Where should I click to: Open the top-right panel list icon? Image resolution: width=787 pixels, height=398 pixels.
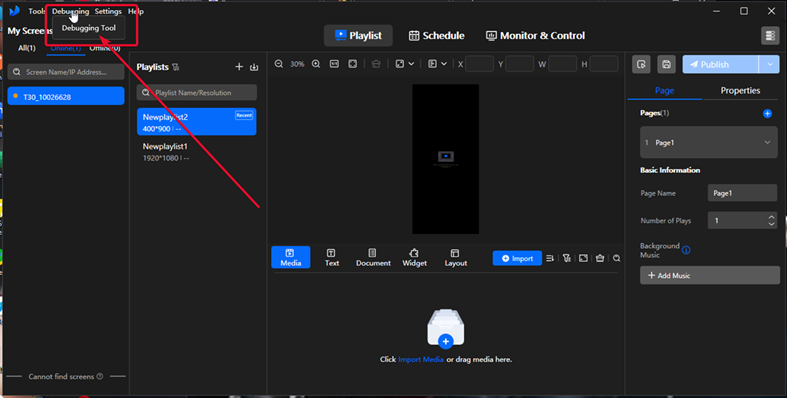point(770,36)
